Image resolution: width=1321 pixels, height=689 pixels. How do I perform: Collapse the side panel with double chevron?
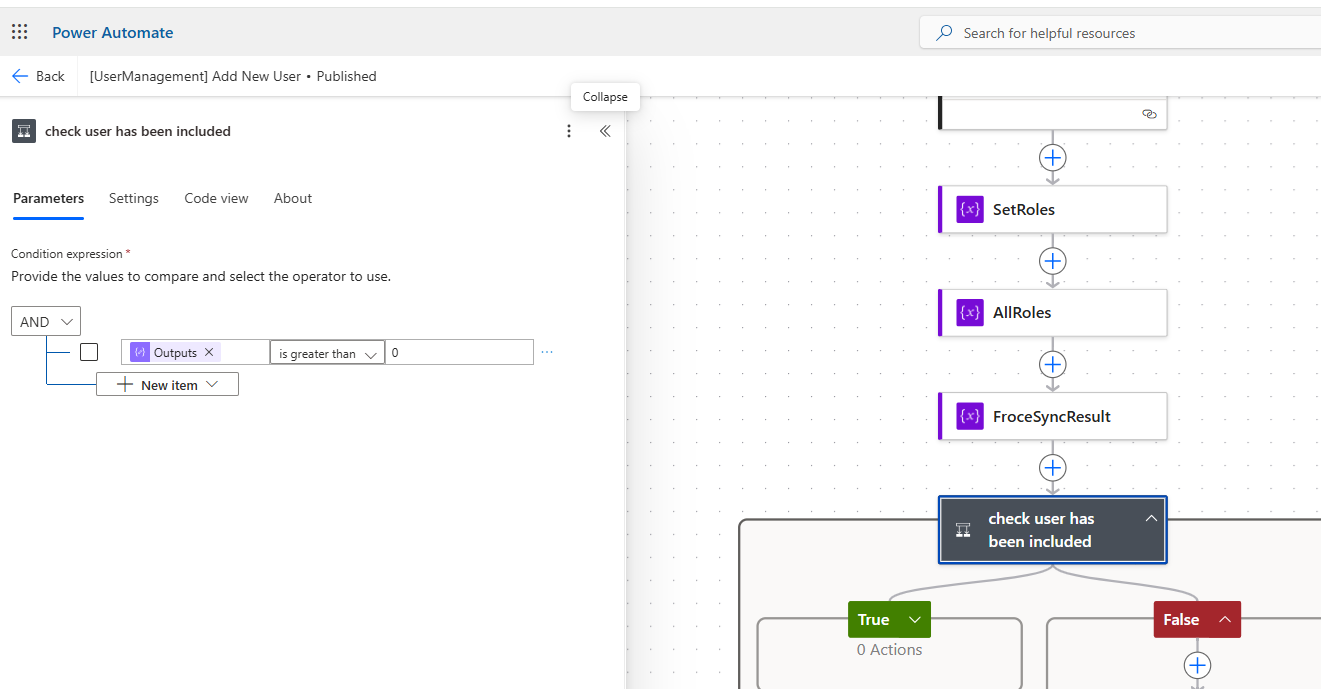605,131
